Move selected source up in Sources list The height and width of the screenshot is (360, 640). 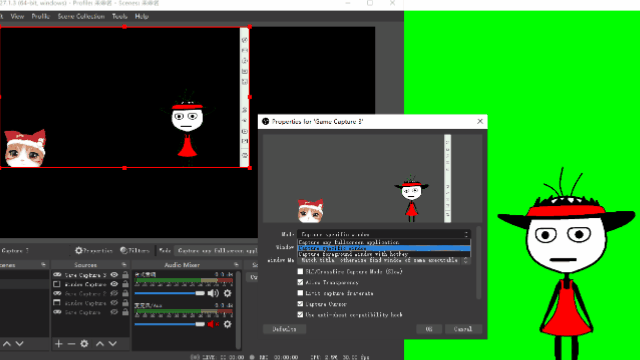(100, 344)
